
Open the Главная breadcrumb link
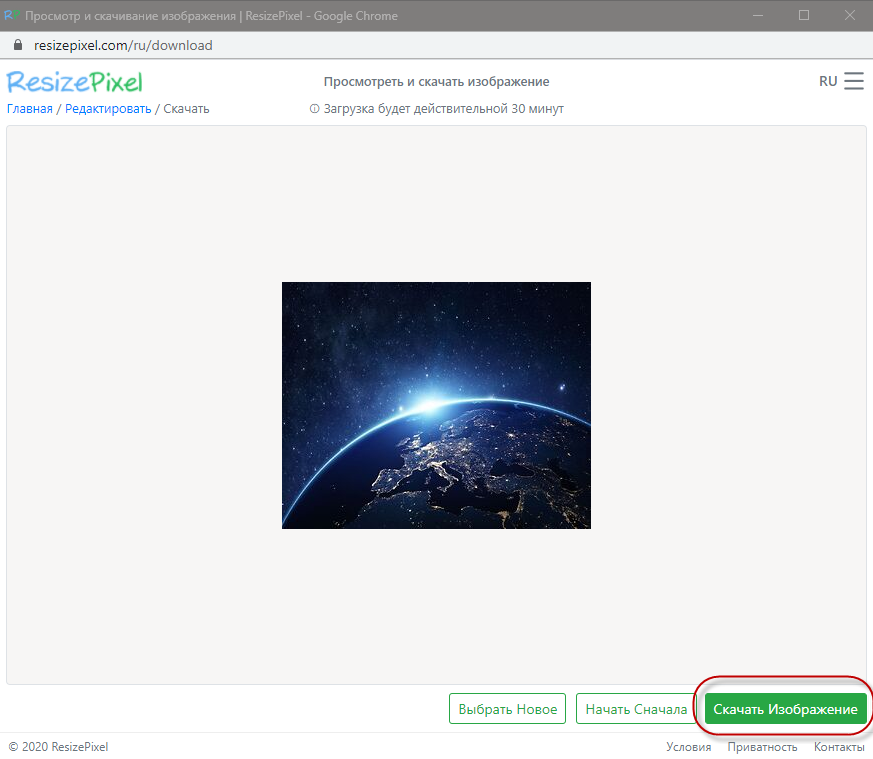(30, 109)
